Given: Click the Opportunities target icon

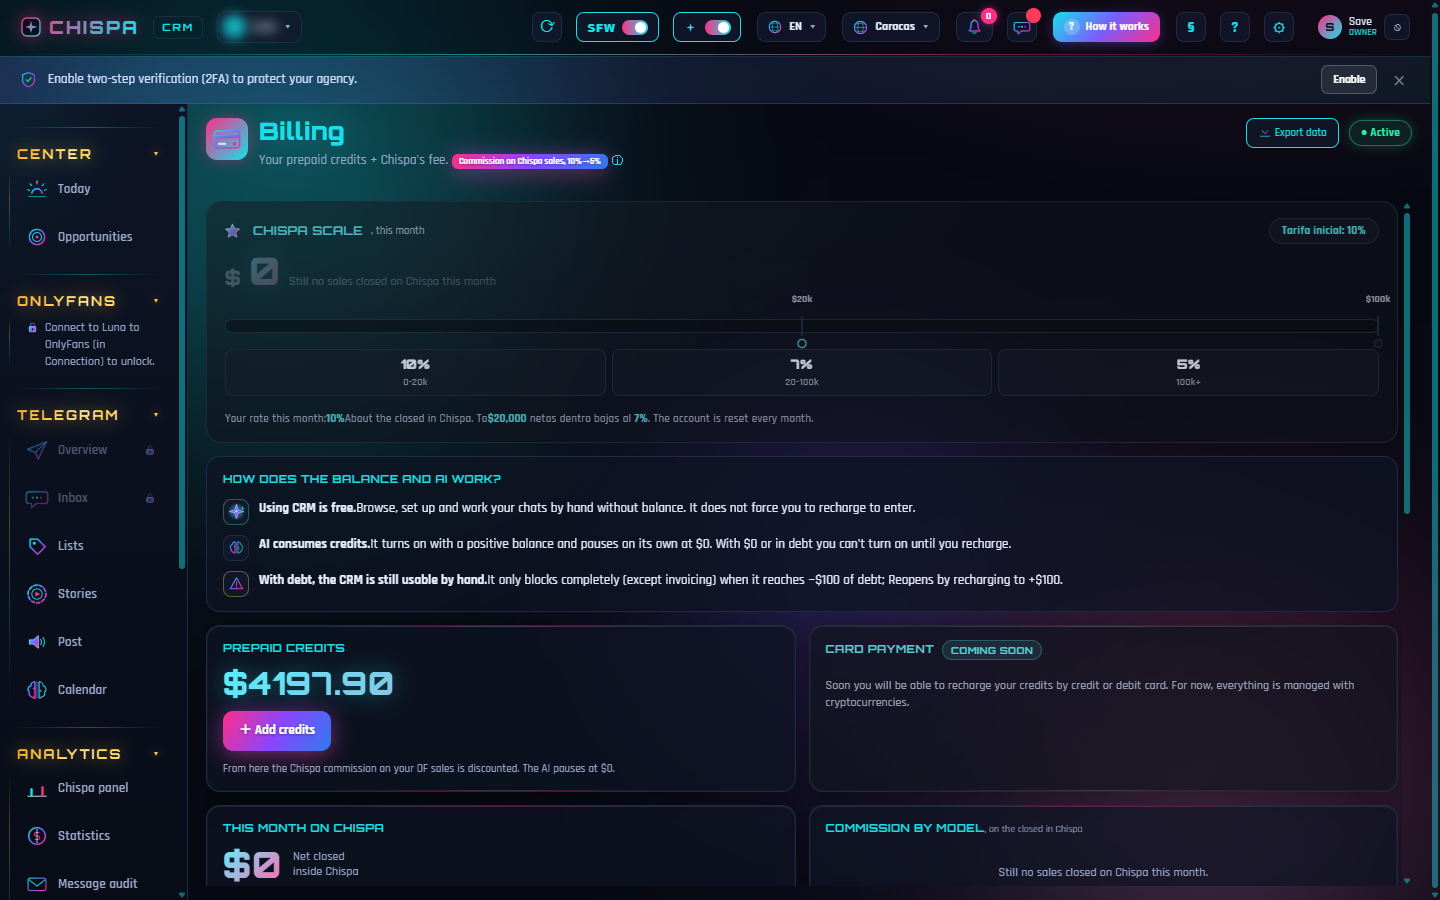Looking at the screenshot, I should pos(37,237).
